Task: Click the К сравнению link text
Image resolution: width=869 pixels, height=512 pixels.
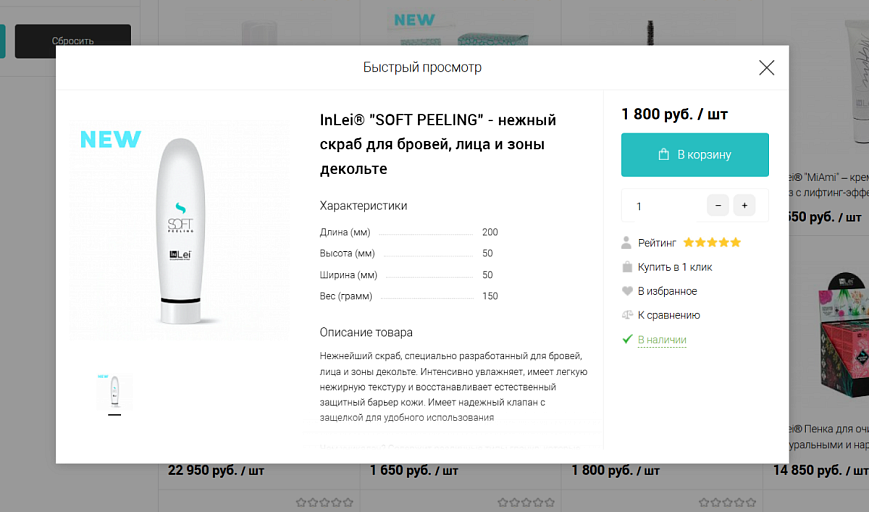Action: pos(669,315)
